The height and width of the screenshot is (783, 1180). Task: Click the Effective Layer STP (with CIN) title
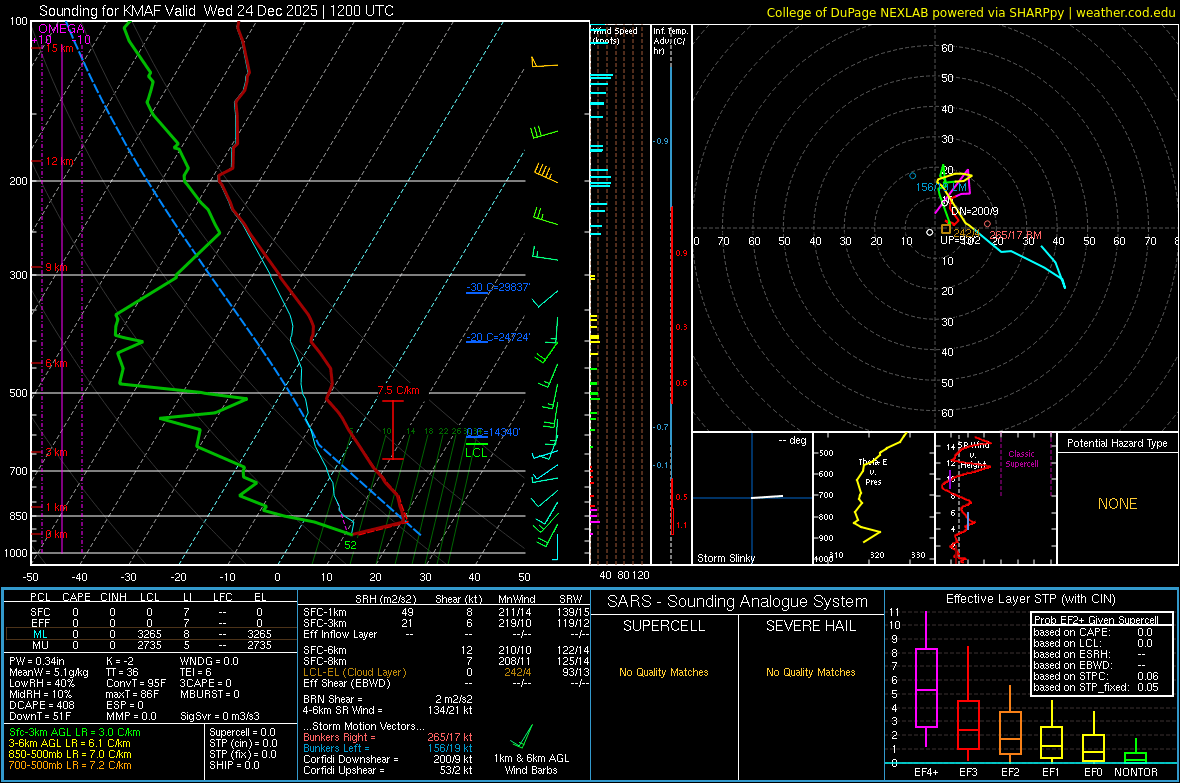pos(1030,599)
